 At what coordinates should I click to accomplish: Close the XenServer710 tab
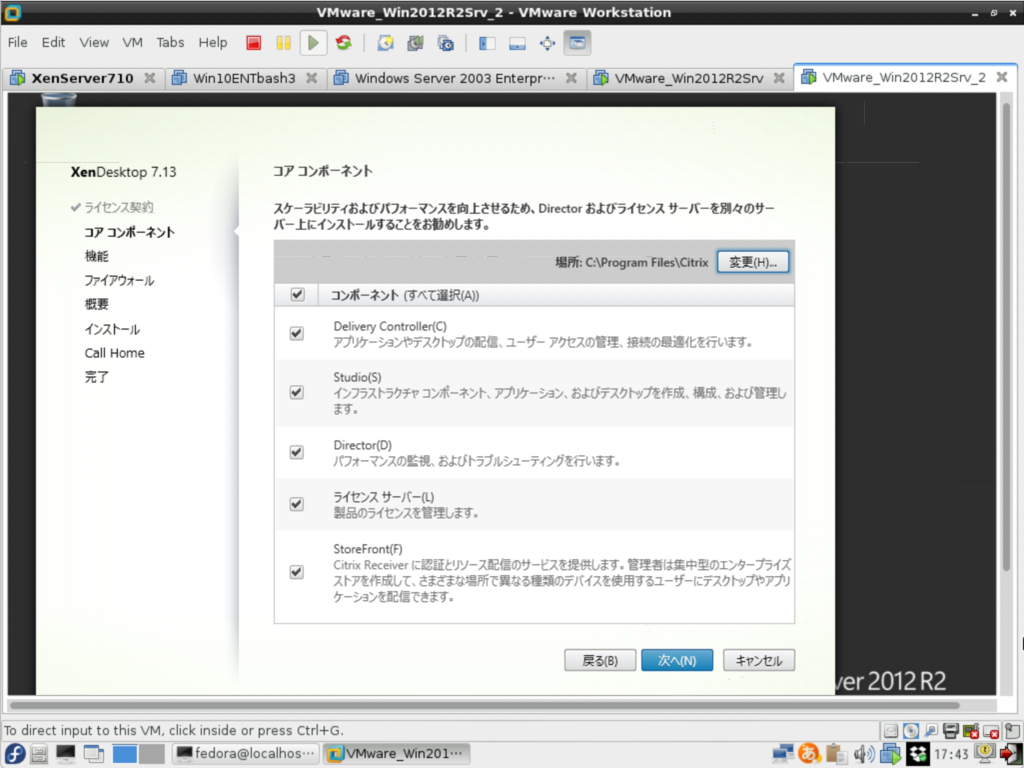[150, 78]
